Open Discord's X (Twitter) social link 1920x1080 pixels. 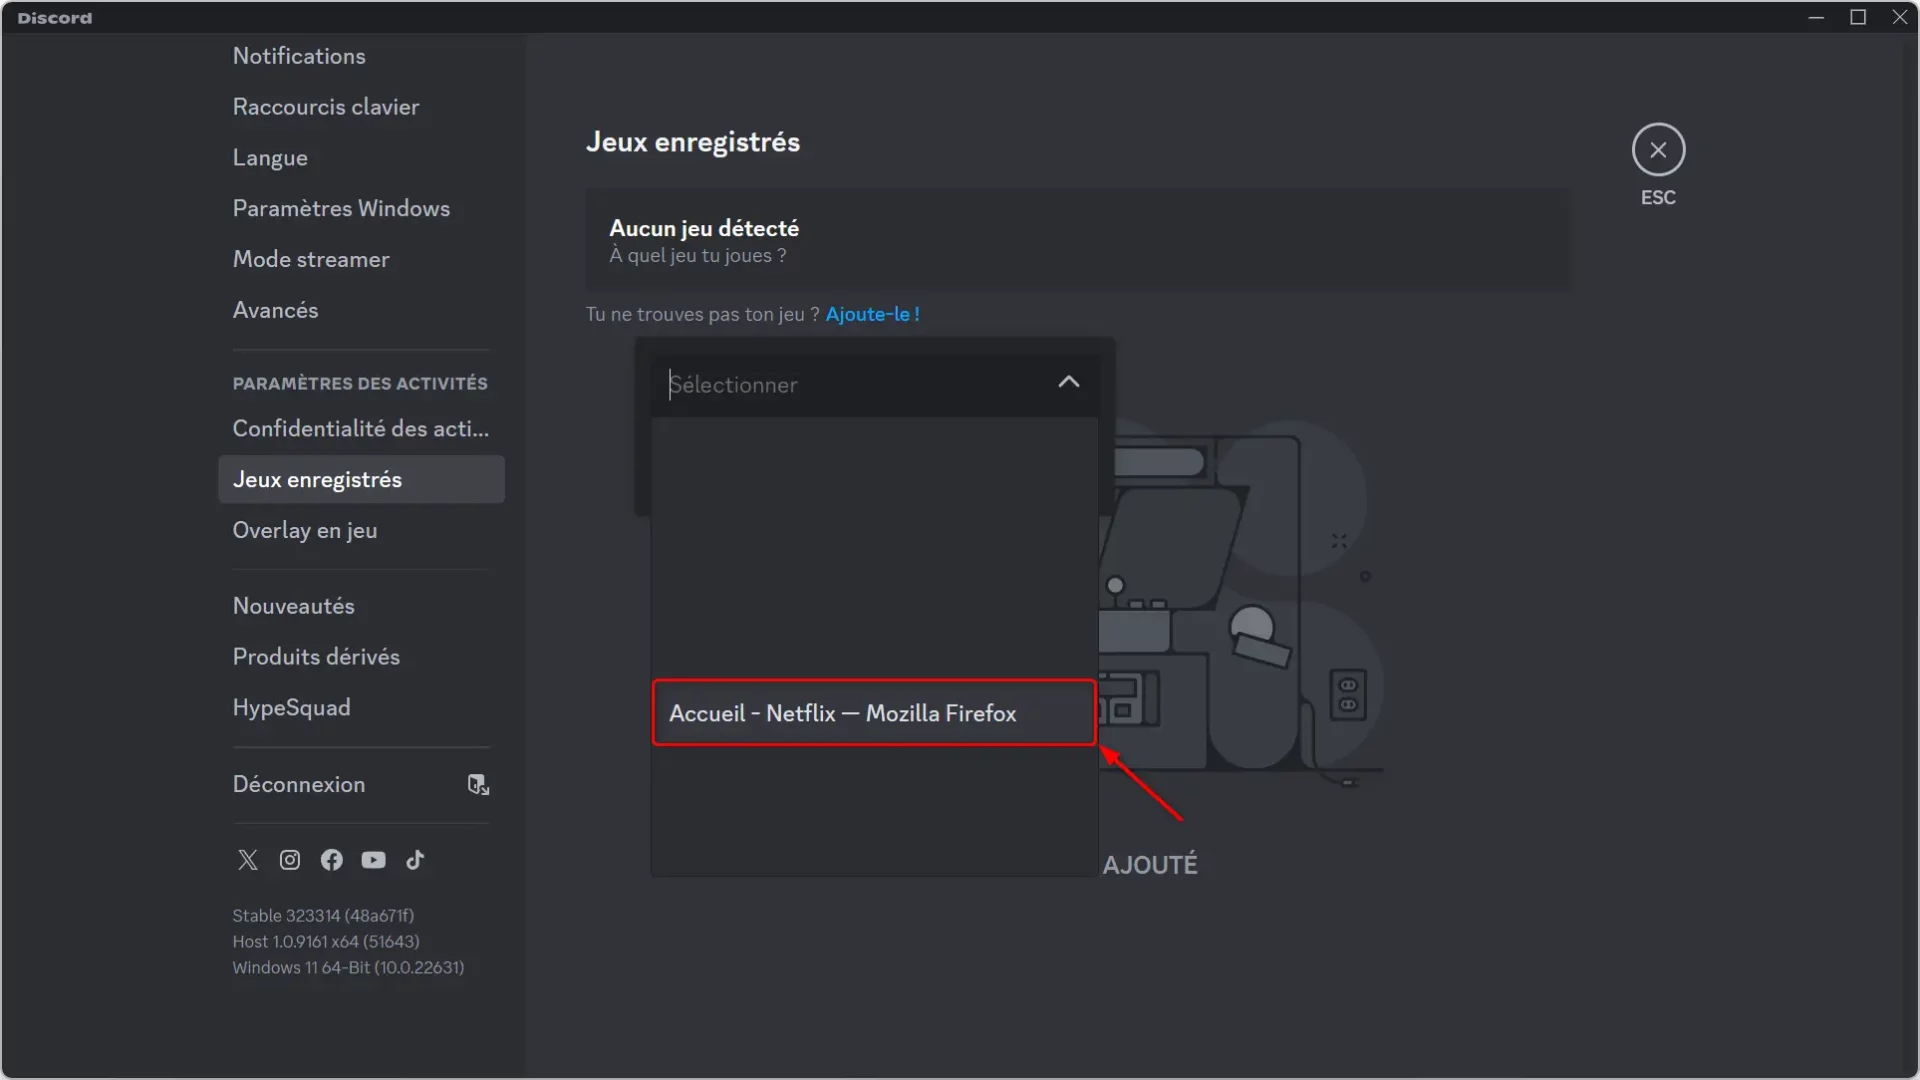(x=247, y=860)
